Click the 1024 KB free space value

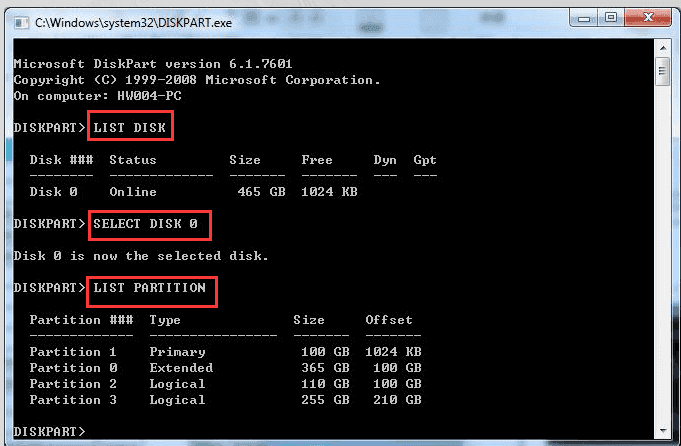click(x=329, y=192)
